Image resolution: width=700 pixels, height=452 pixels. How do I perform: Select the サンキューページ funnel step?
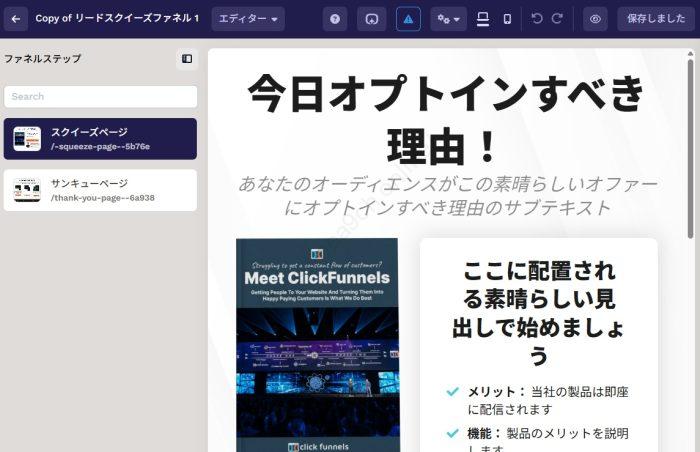point(100,190)
